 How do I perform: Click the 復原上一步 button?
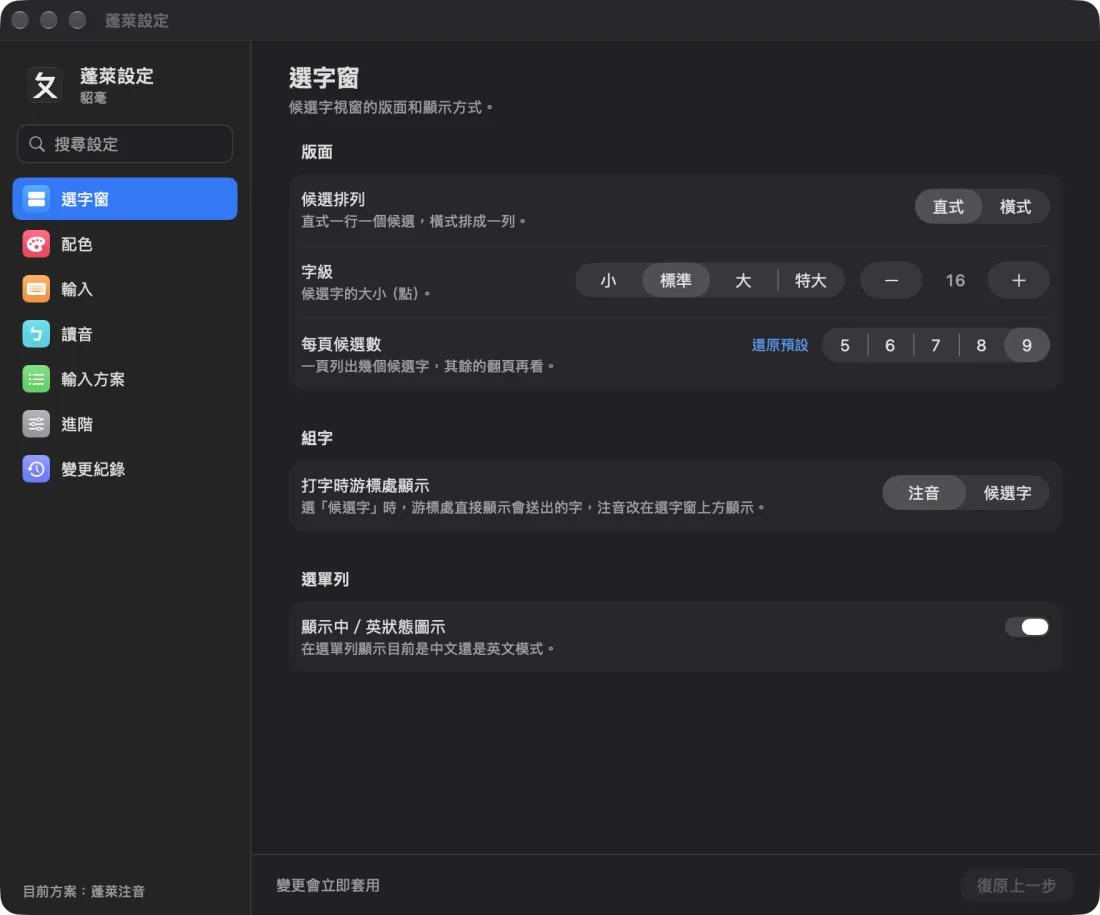pyautogui.click(x=1017, y=886)
